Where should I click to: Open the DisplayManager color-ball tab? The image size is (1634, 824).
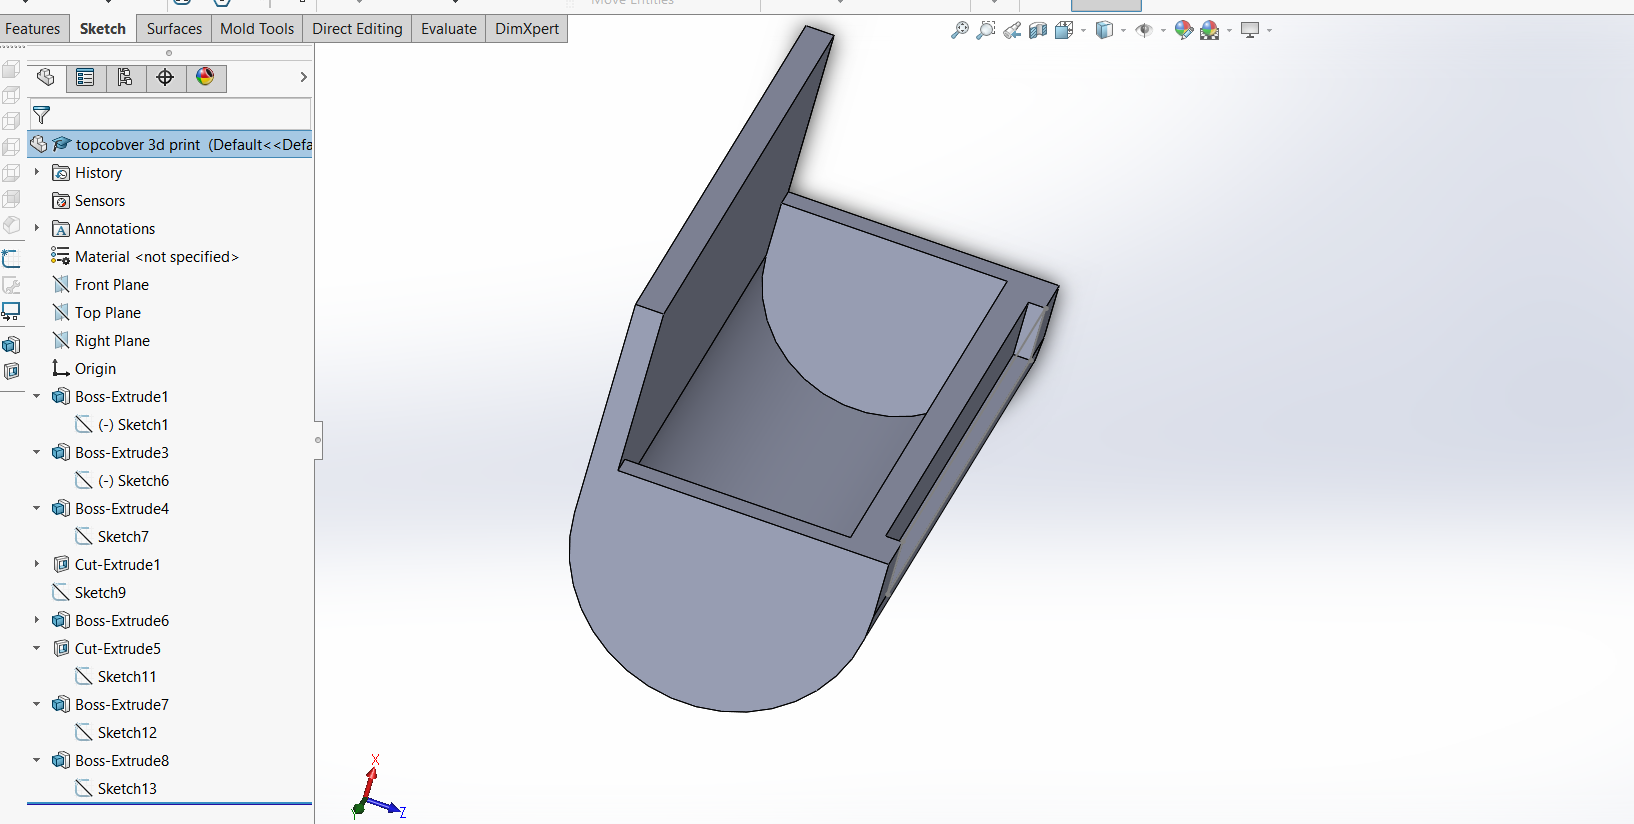pos(206,77)
